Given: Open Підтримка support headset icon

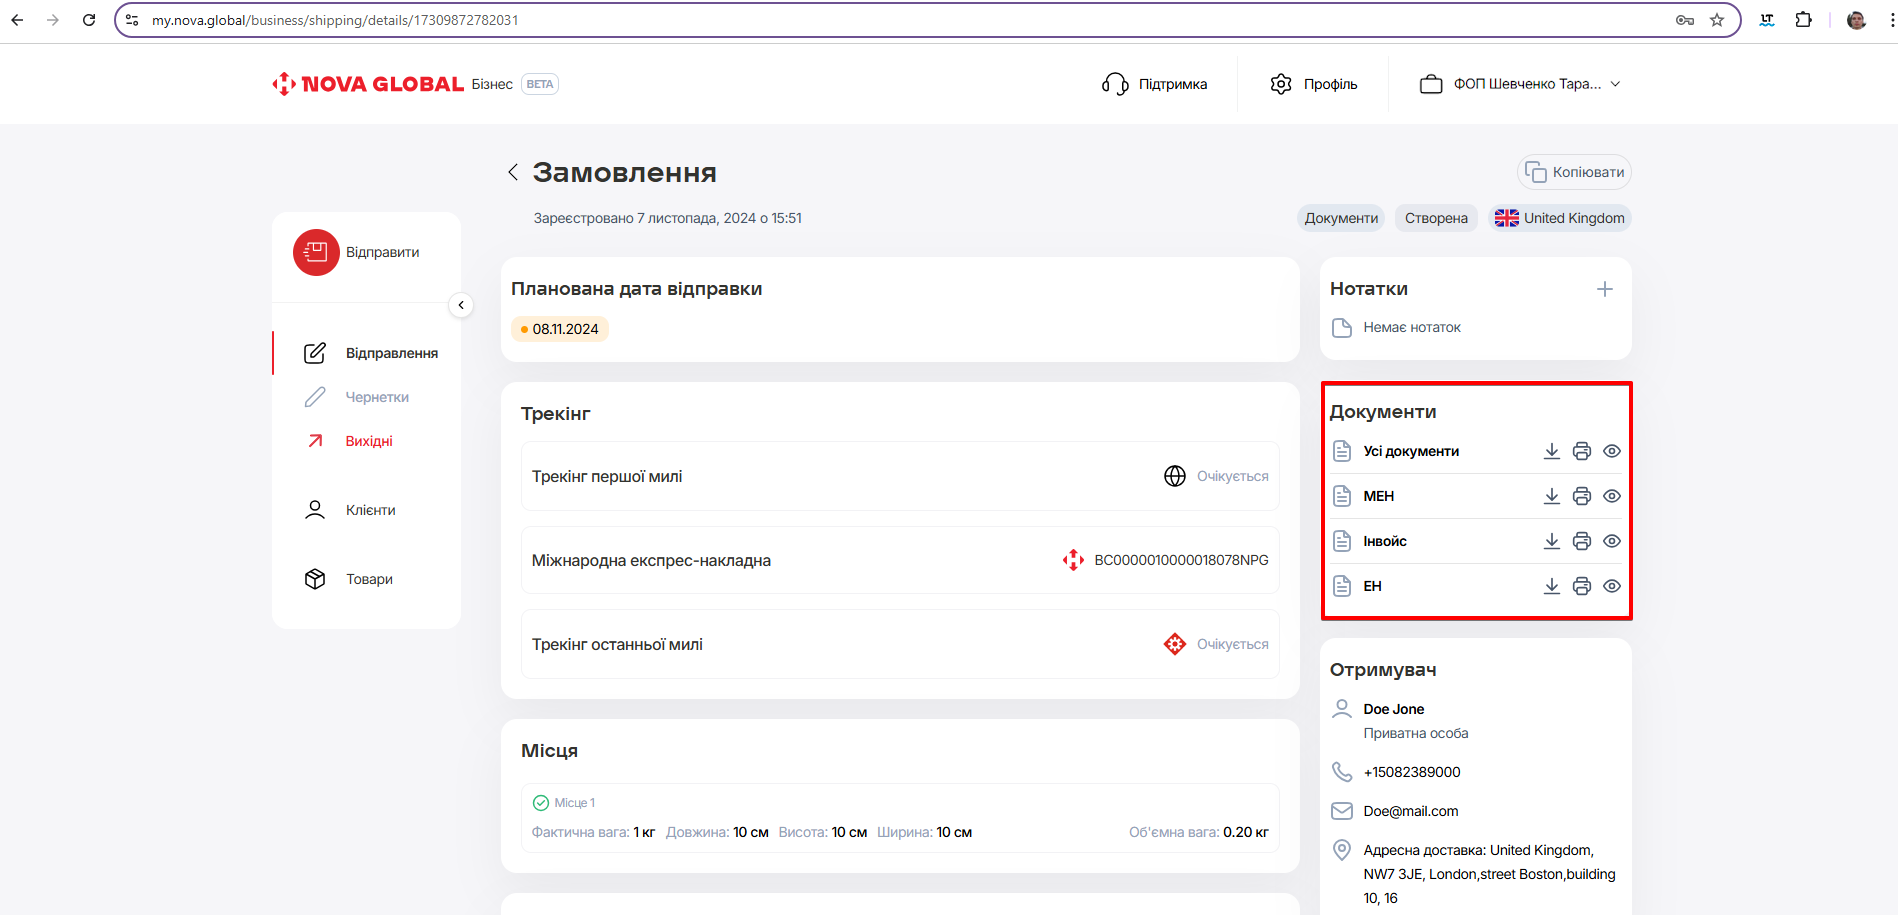Looking at the screenshot, I should click(1115, 84).
